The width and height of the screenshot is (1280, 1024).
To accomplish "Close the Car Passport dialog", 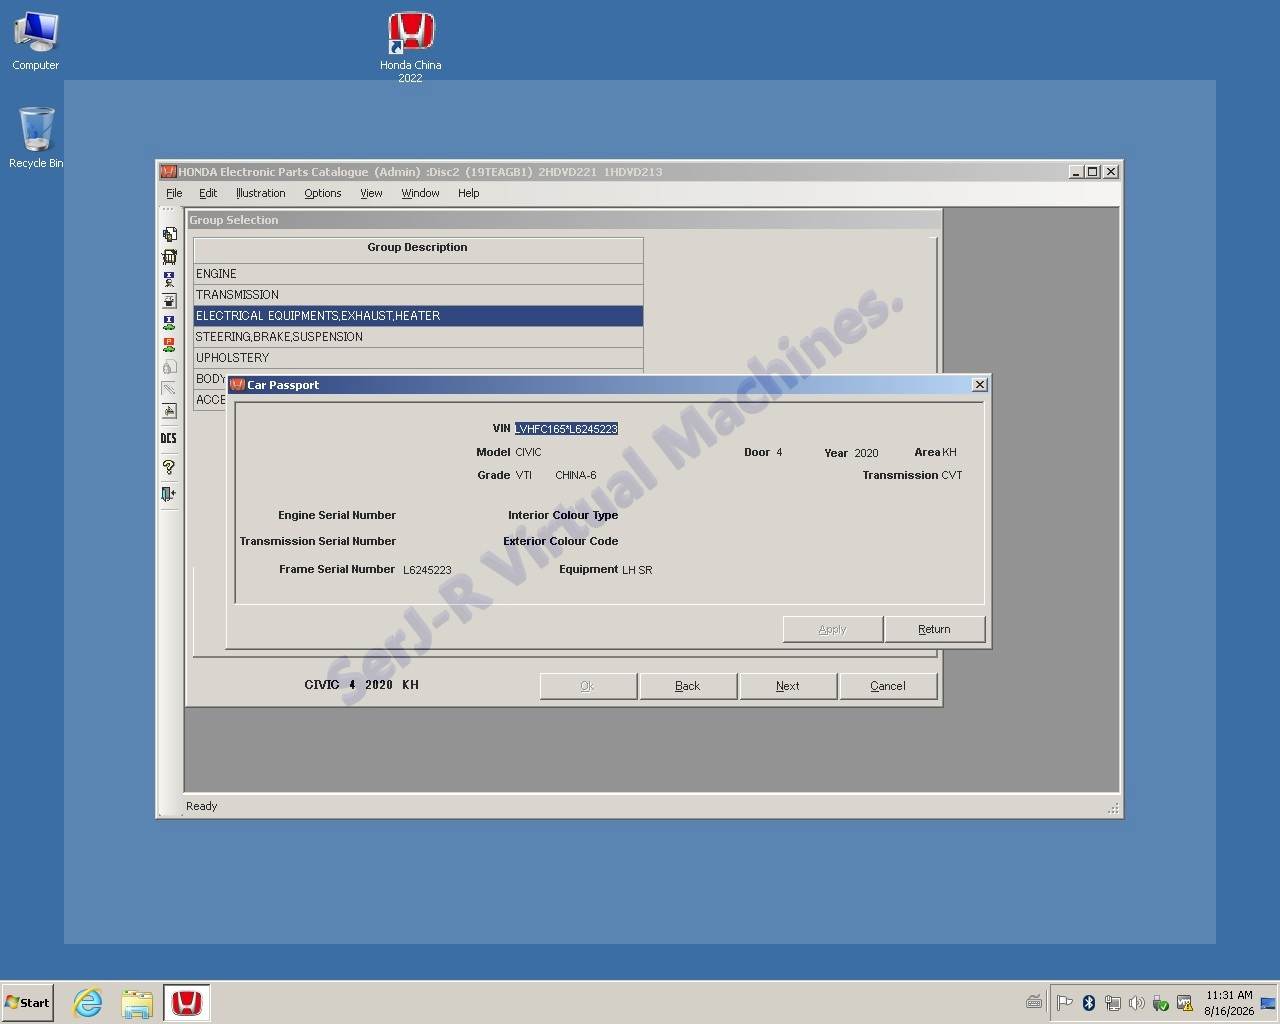I will point(980,385).
